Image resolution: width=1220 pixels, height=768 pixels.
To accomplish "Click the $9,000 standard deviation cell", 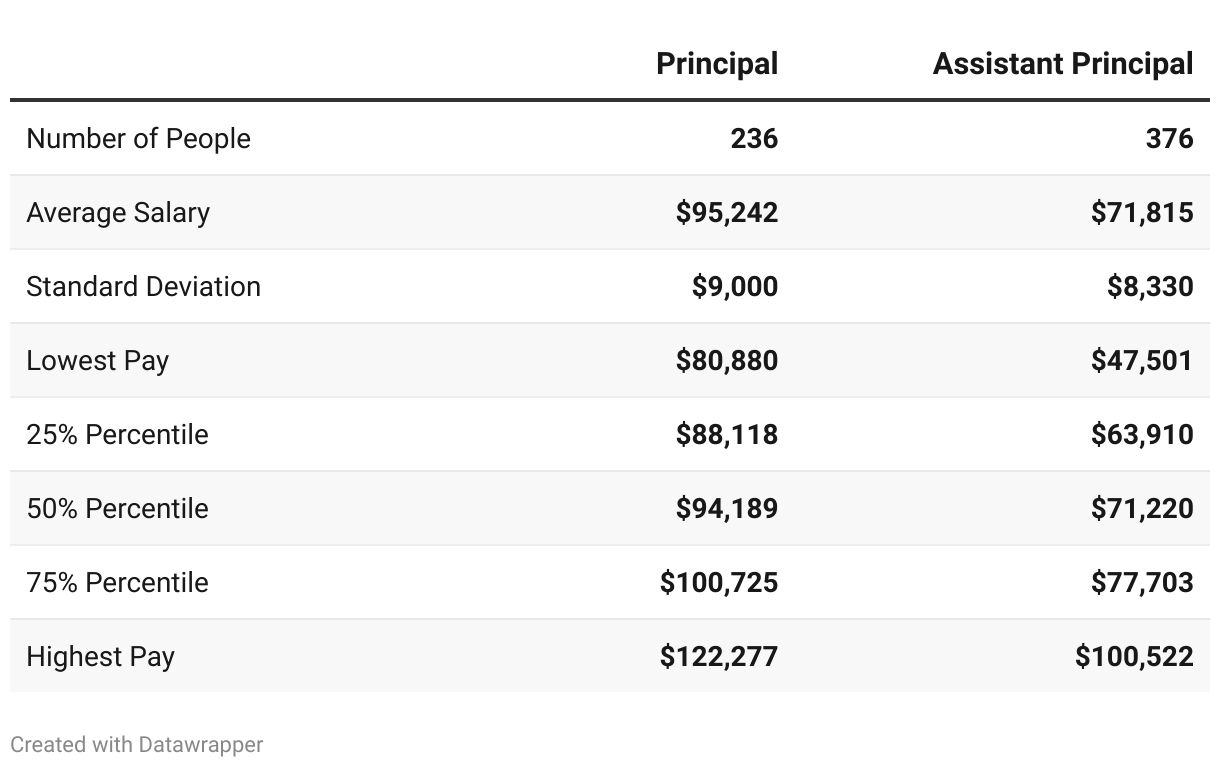I will click(734, 287).
